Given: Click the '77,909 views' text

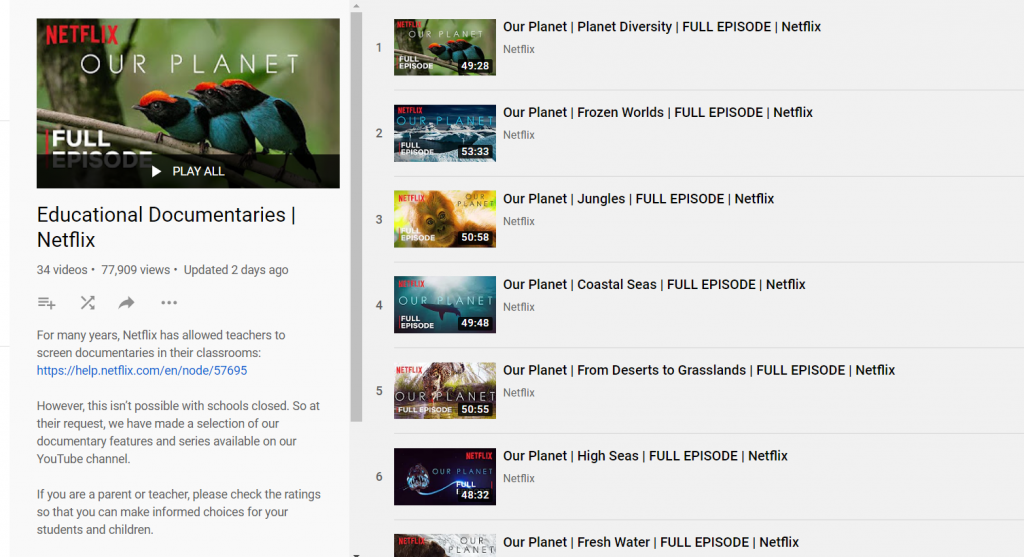Looking at the screenshot, I should (x=135, y=270).
